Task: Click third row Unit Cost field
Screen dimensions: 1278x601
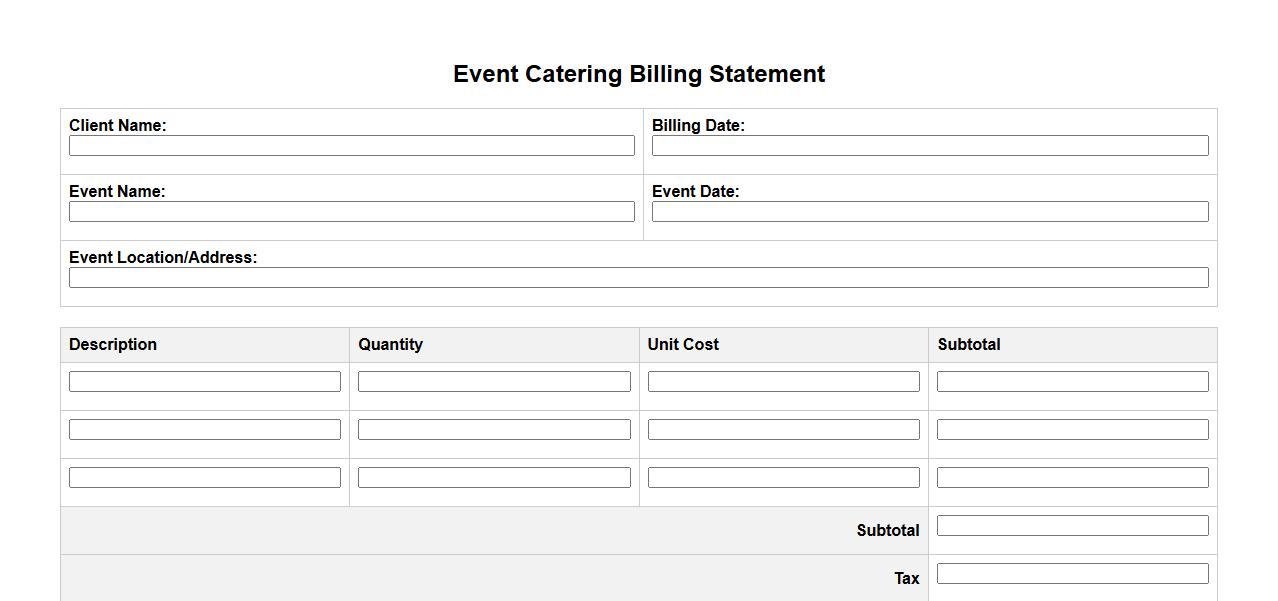Action: [783, 478]
